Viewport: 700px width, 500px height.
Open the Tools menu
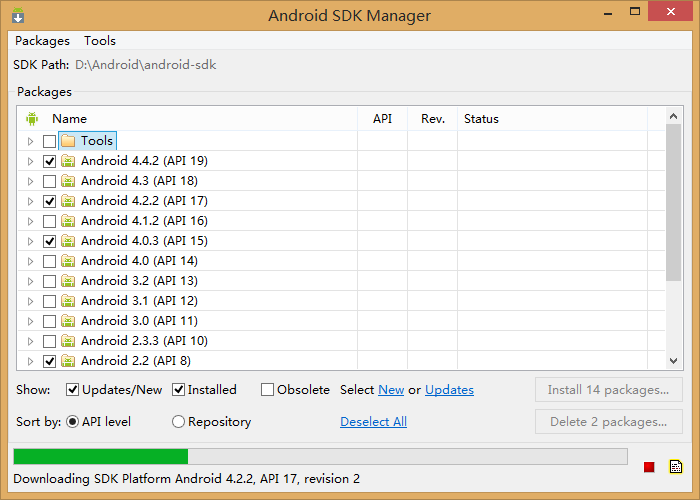(x=100, y=41)
